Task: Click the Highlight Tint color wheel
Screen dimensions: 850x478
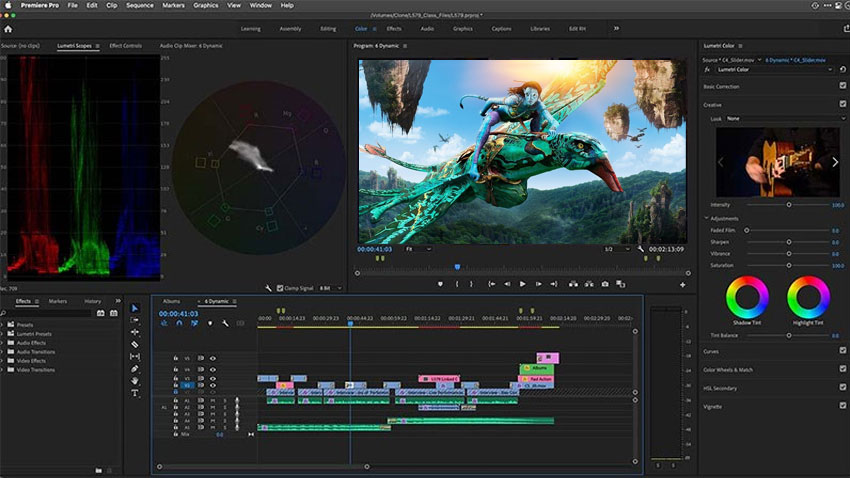Action: click(x=808, y=297)
